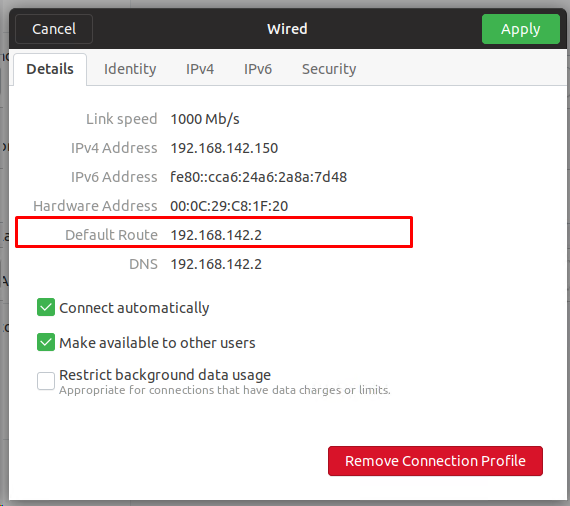The image size is (570, 506).
Task: Click the IP value in the DNS row
Action: click(216, 264)
